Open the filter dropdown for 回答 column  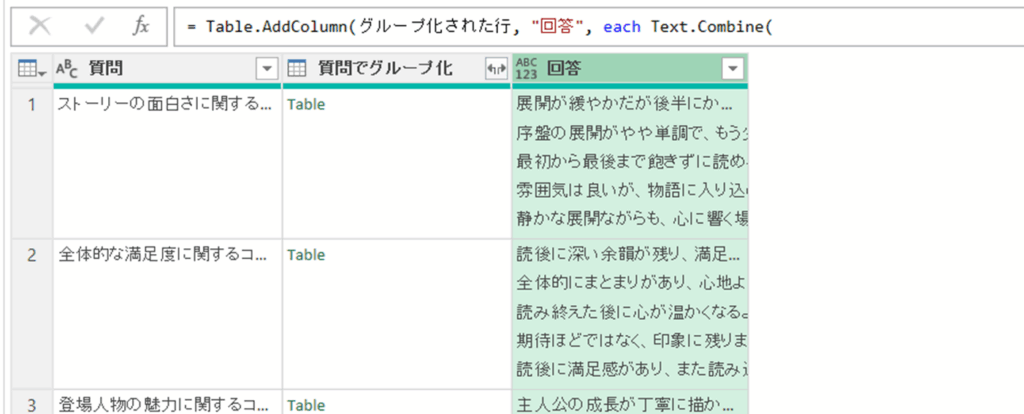pyautogui.click(x=733, y=68)
